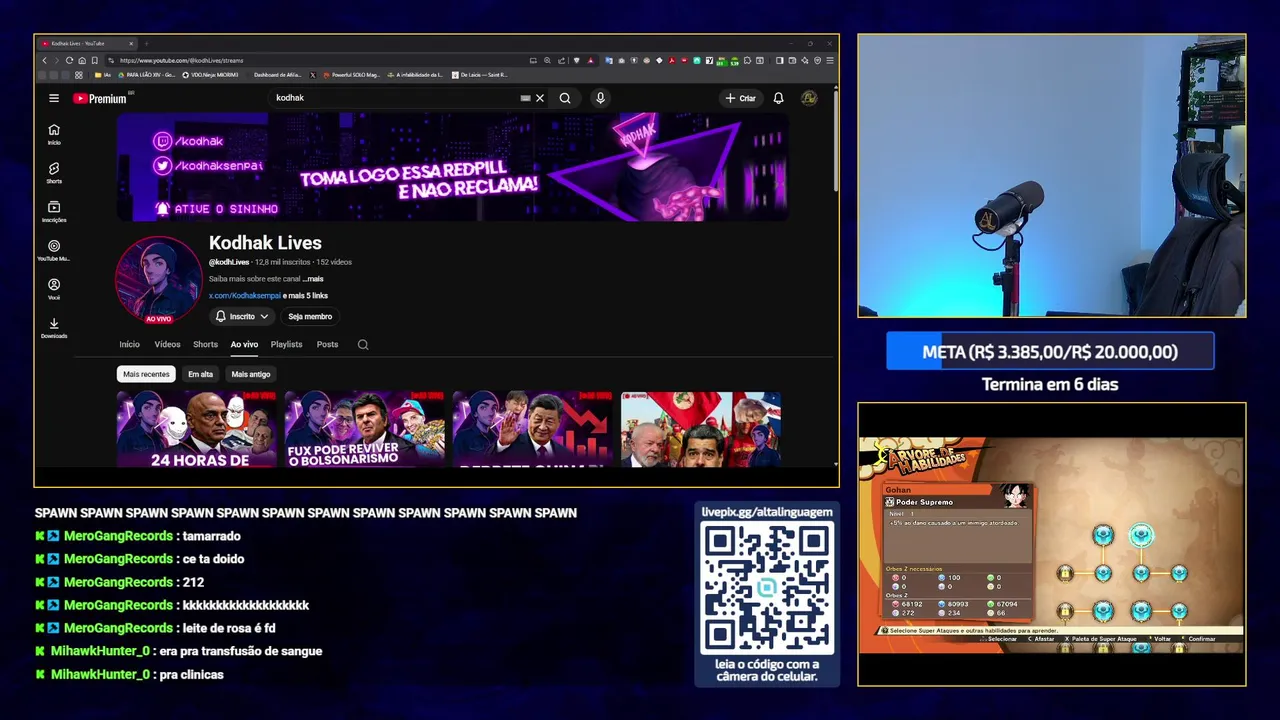Go to YouTube Premium home logo
1280x720 pixels.
pos(100,98)
